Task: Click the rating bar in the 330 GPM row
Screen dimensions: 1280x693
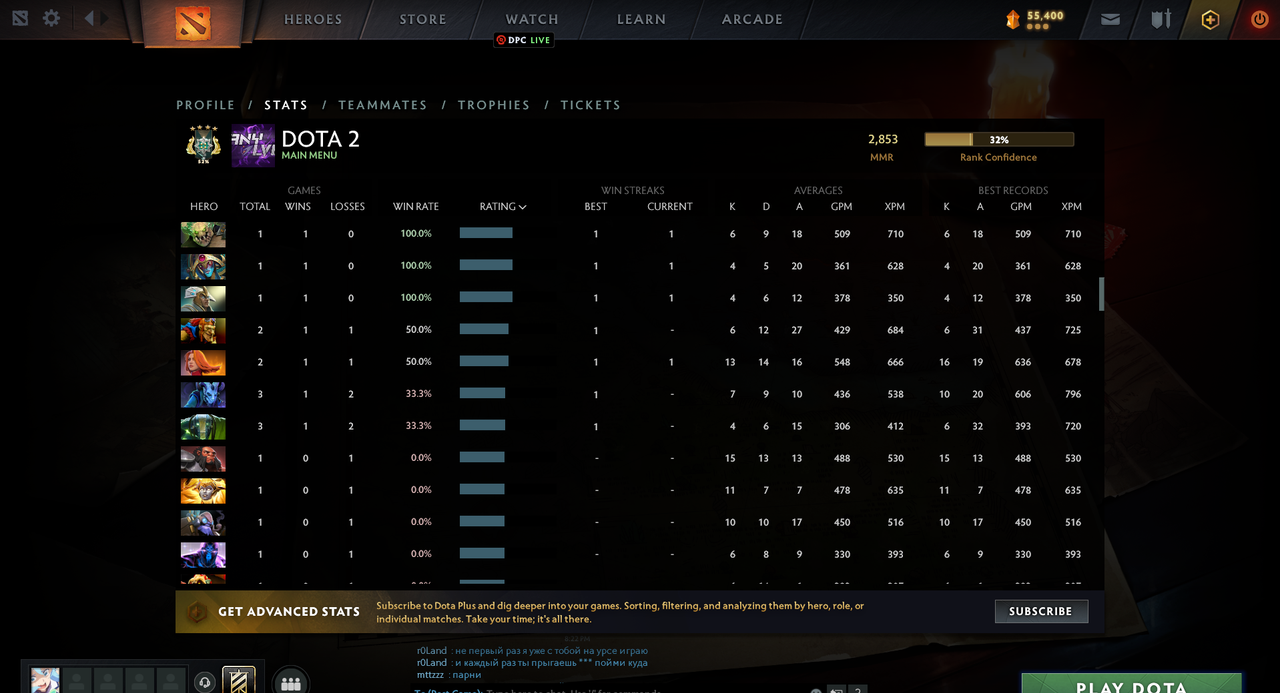Action: tap(482, 553)
